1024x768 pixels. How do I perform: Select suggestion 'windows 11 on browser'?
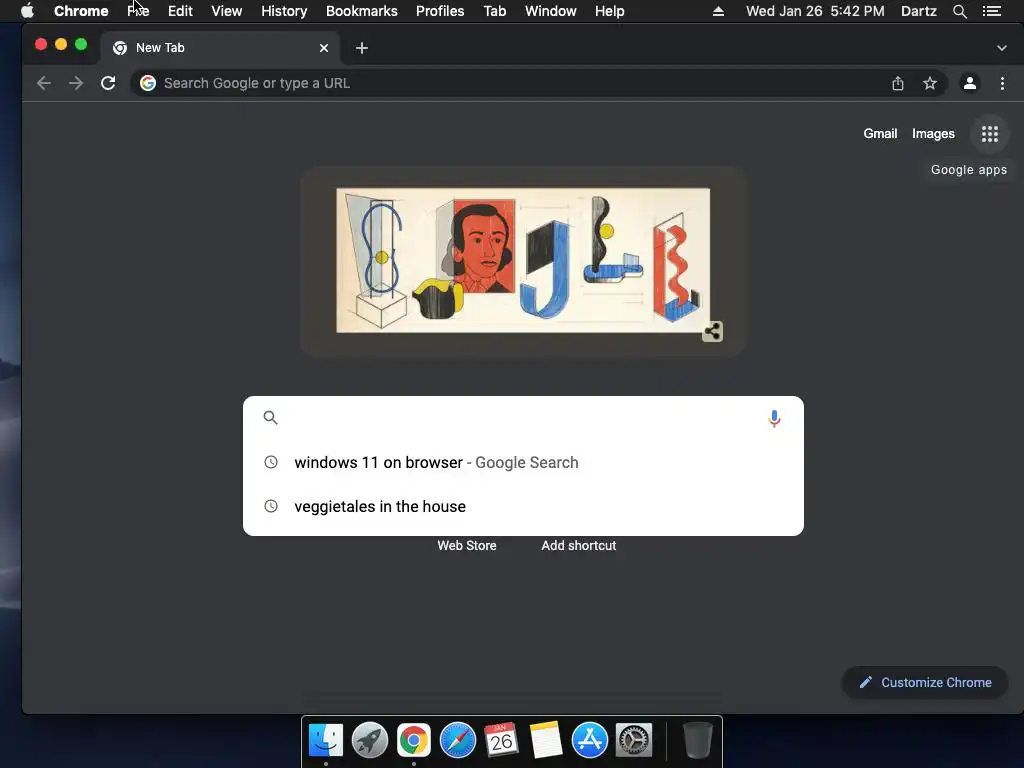pos(523,462)
